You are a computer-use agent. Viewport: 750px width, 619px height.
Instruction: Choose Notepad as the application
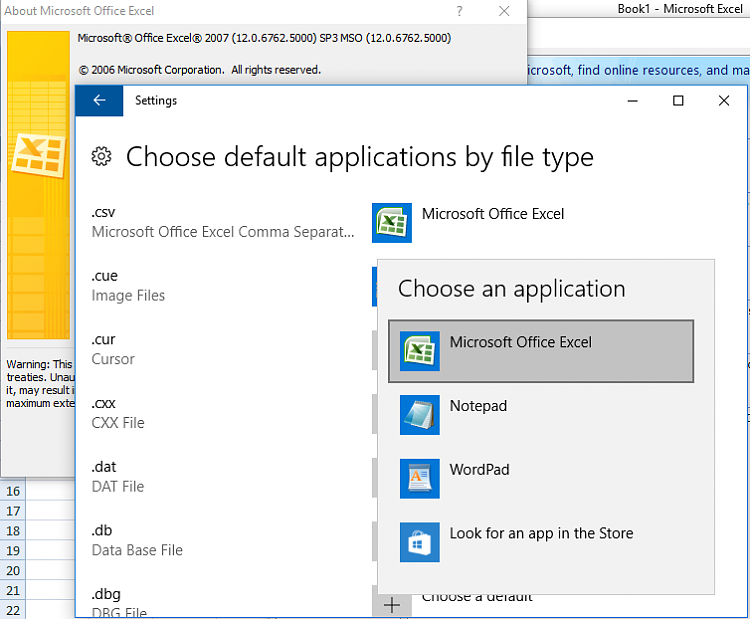point(541,415)
